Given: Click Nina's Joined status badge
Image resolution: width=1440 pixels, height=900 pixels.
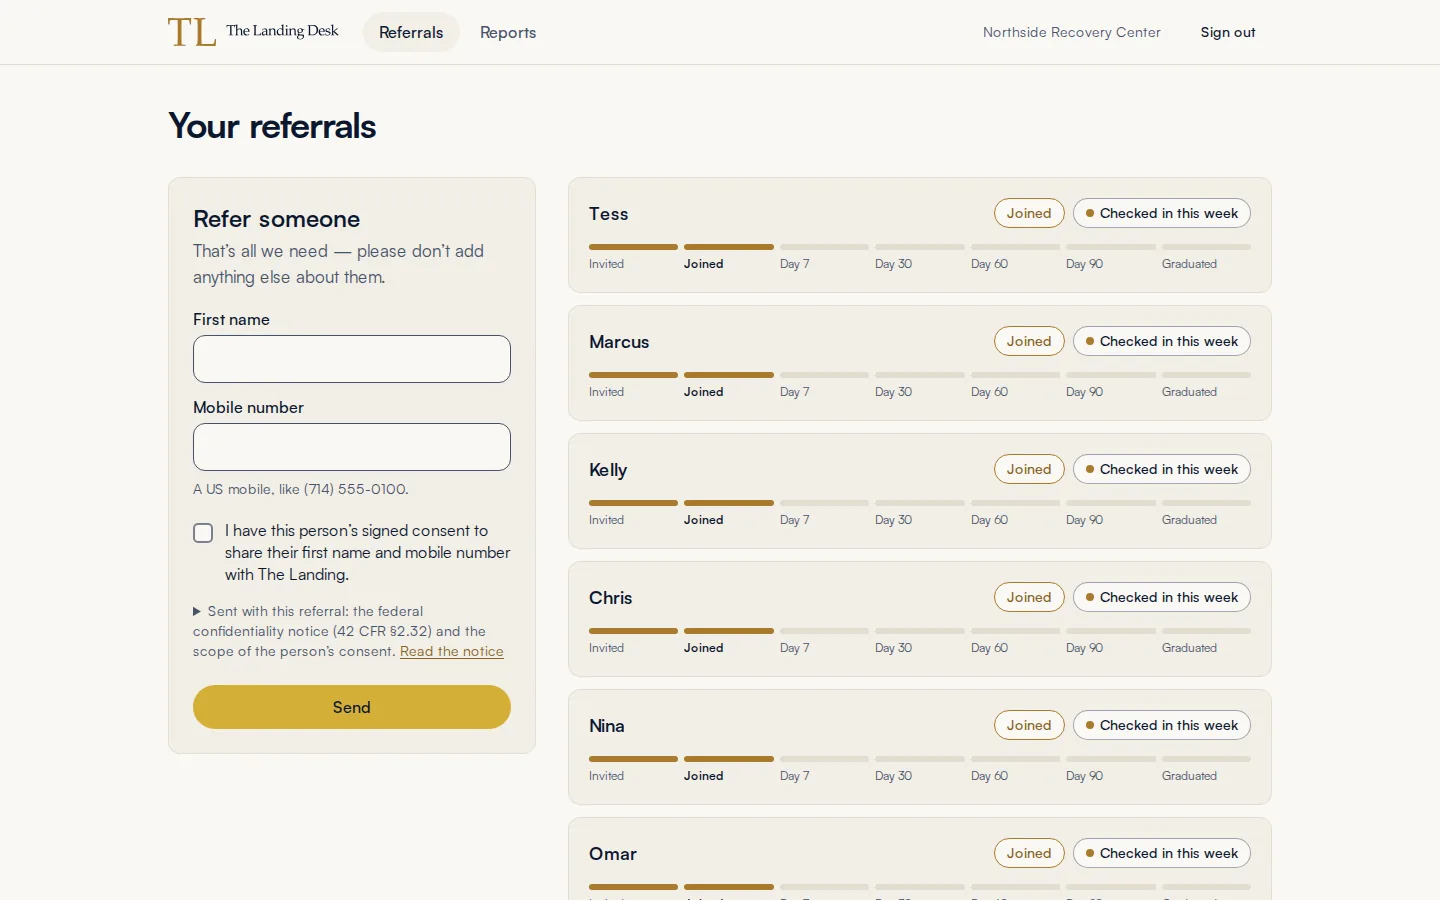Looking at the screenshot, I should pos(1029,725).
